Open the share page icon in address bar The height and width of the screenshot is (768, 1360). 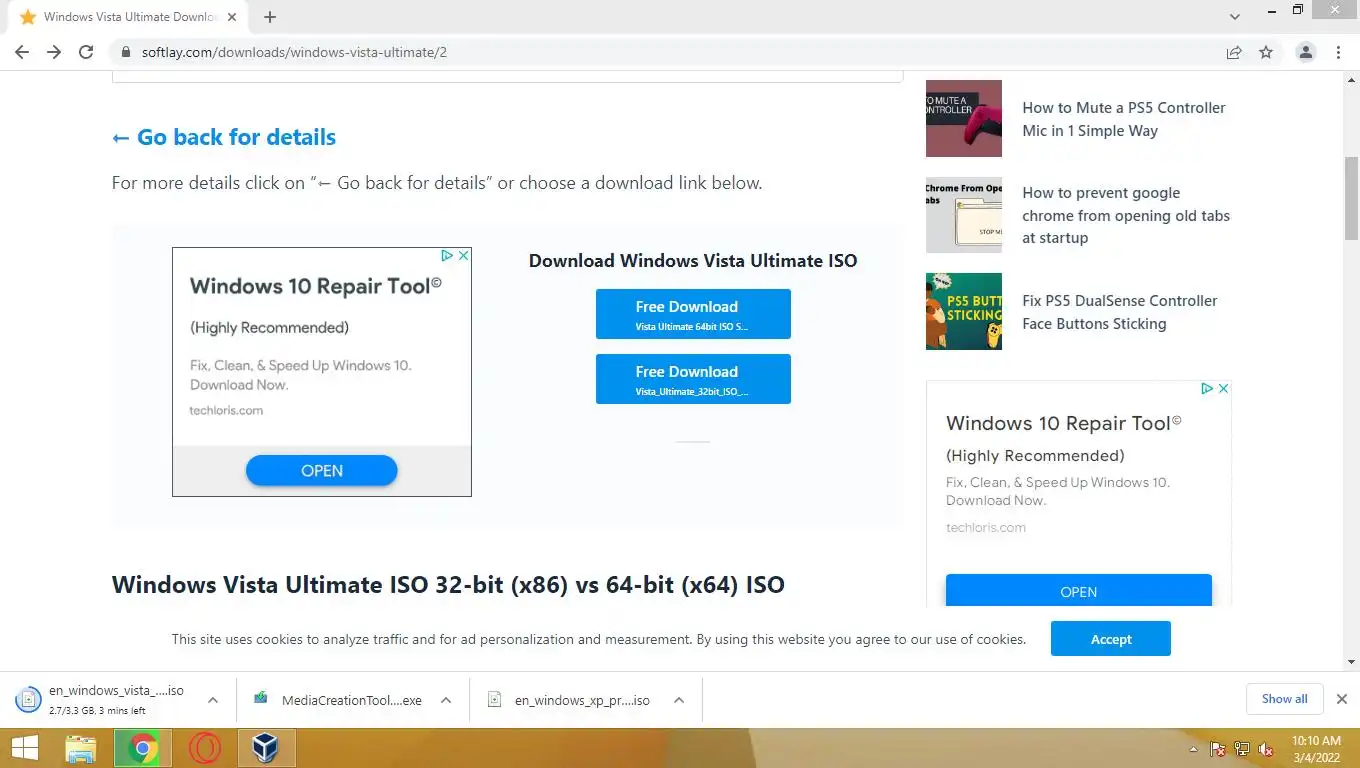1234,52
